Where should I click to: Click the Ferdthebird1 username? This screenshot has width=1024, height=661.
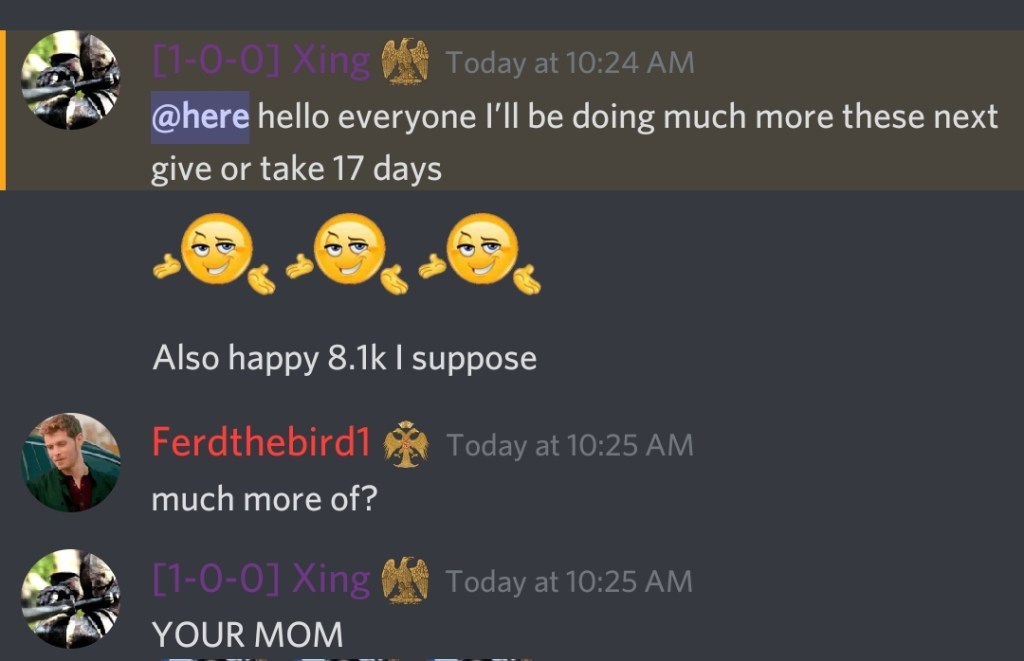(x=261, y=442)
